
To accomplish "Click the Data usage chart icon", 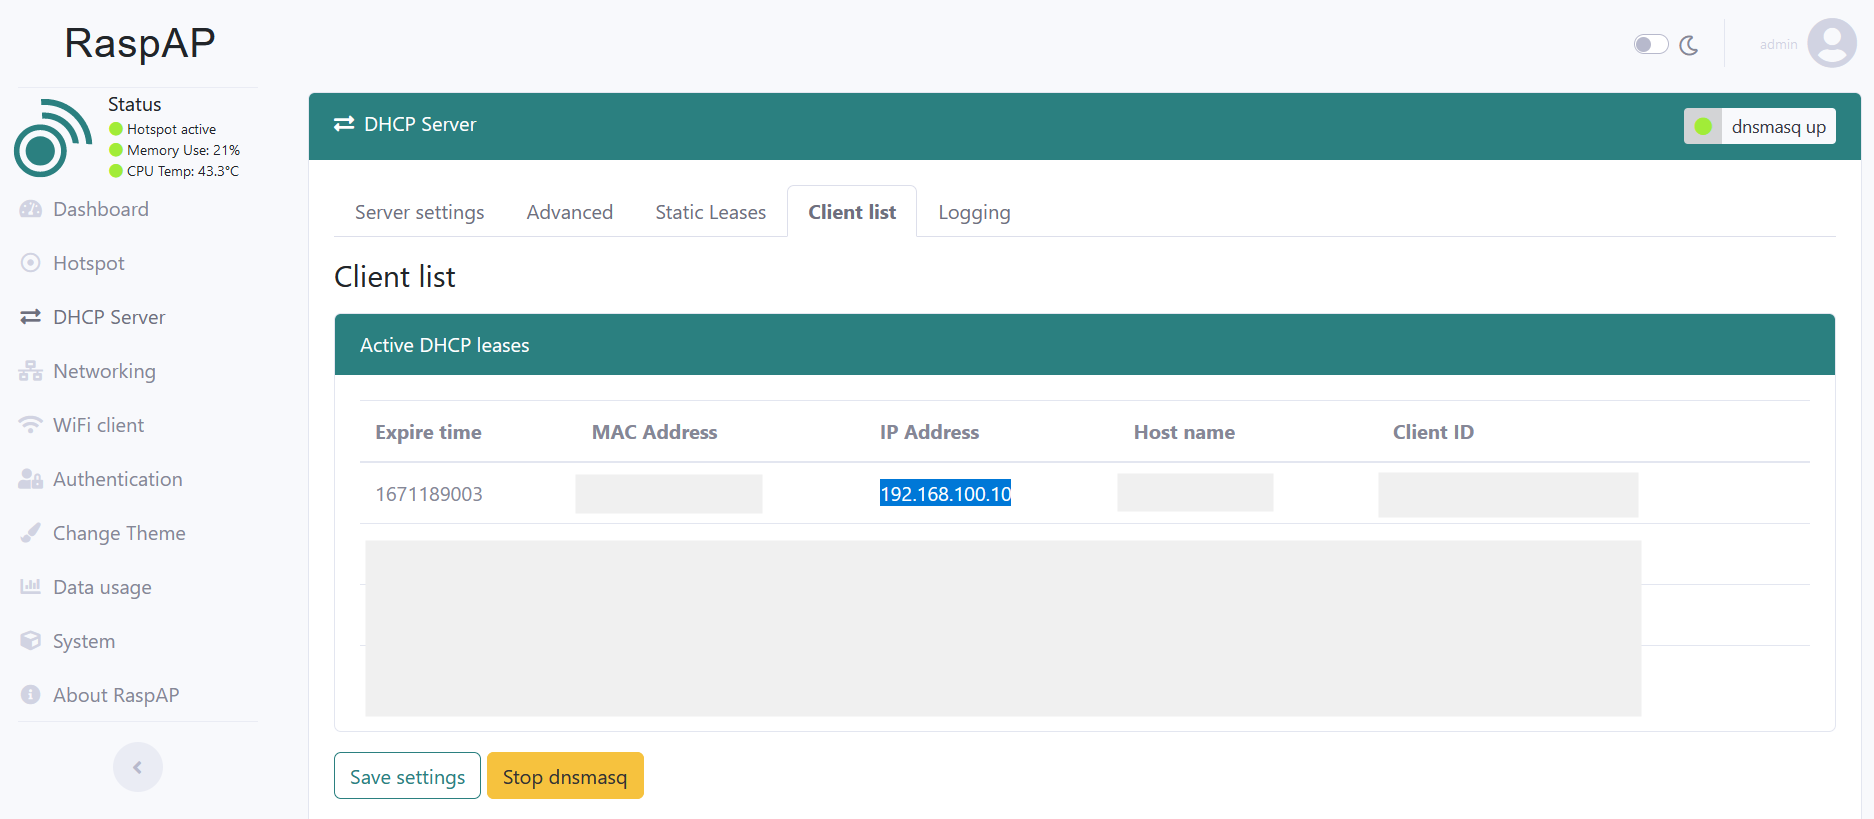I will pos(31,587).
